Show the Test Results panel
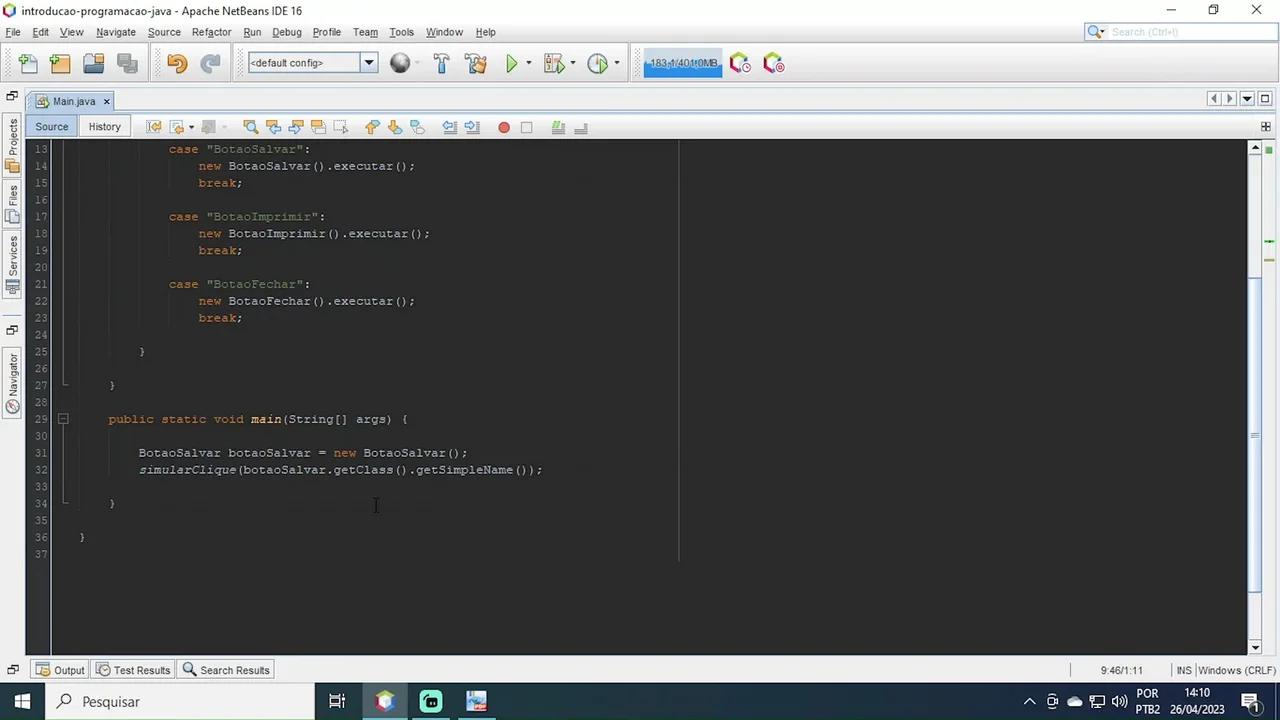 141,670
